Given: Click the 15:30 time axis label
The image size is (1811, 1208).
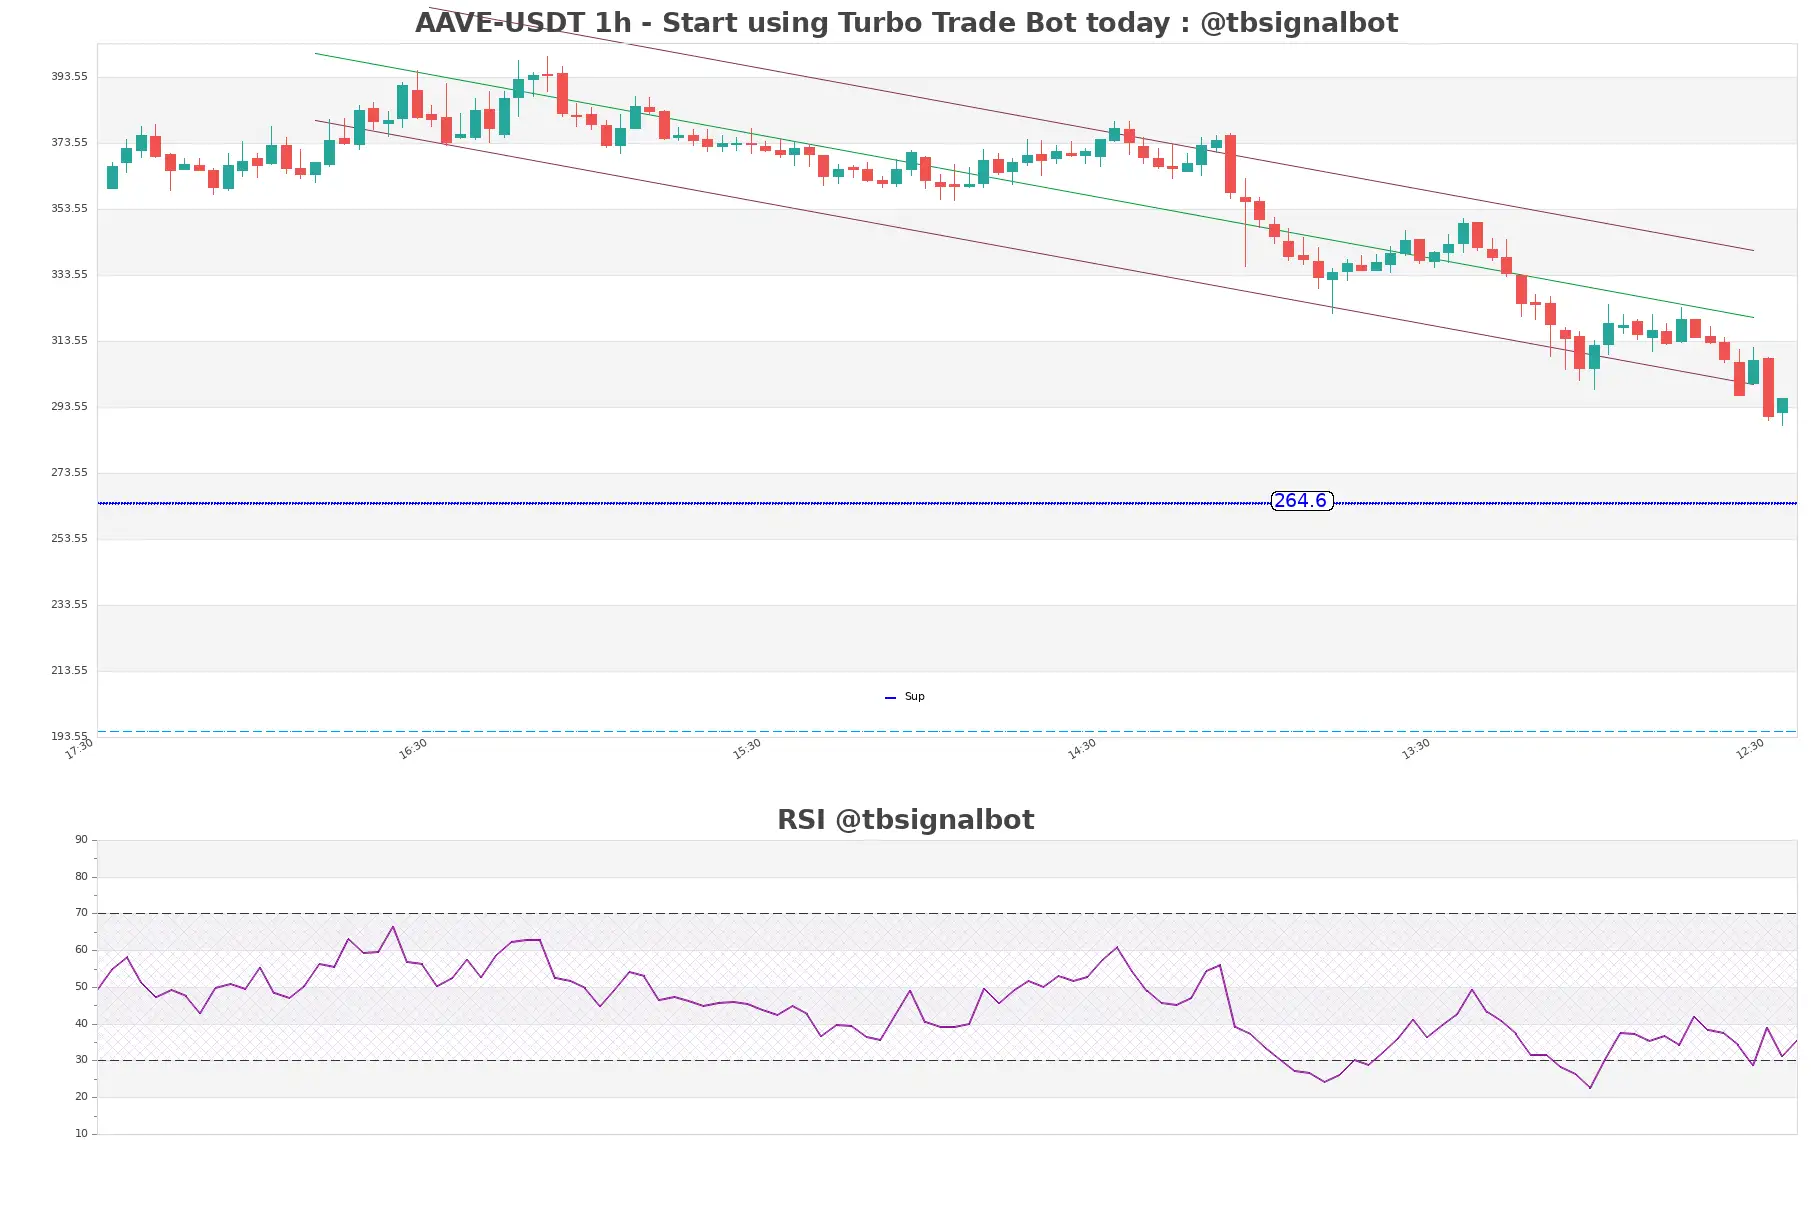Looking at the screenshot, I should 747,749.
